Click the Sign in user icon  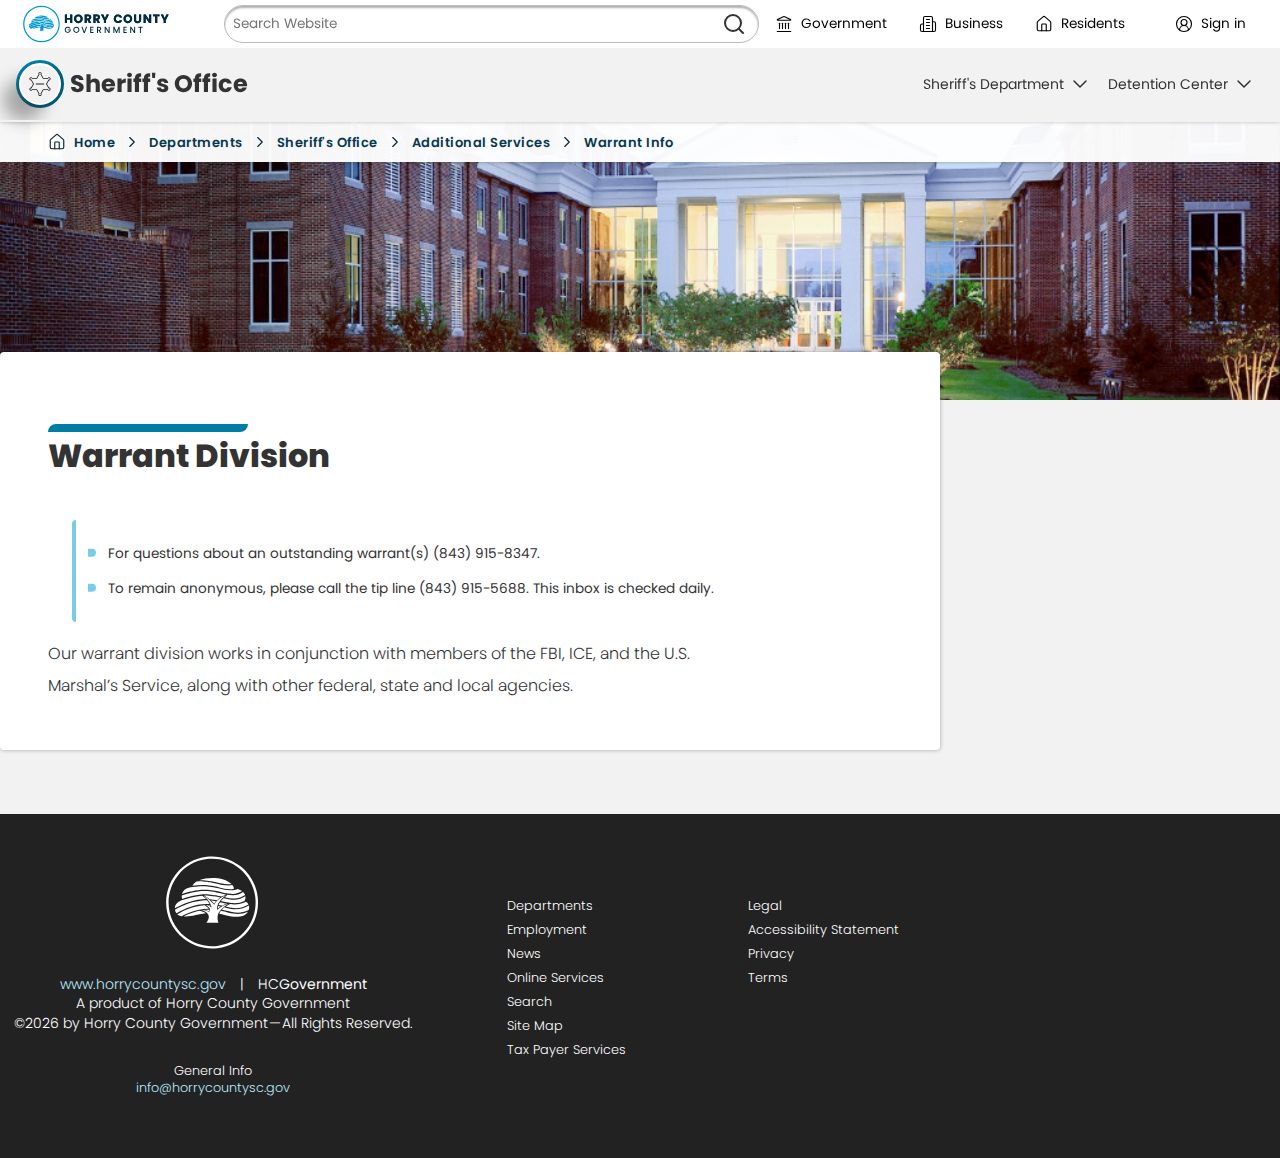pos(1184,24)
